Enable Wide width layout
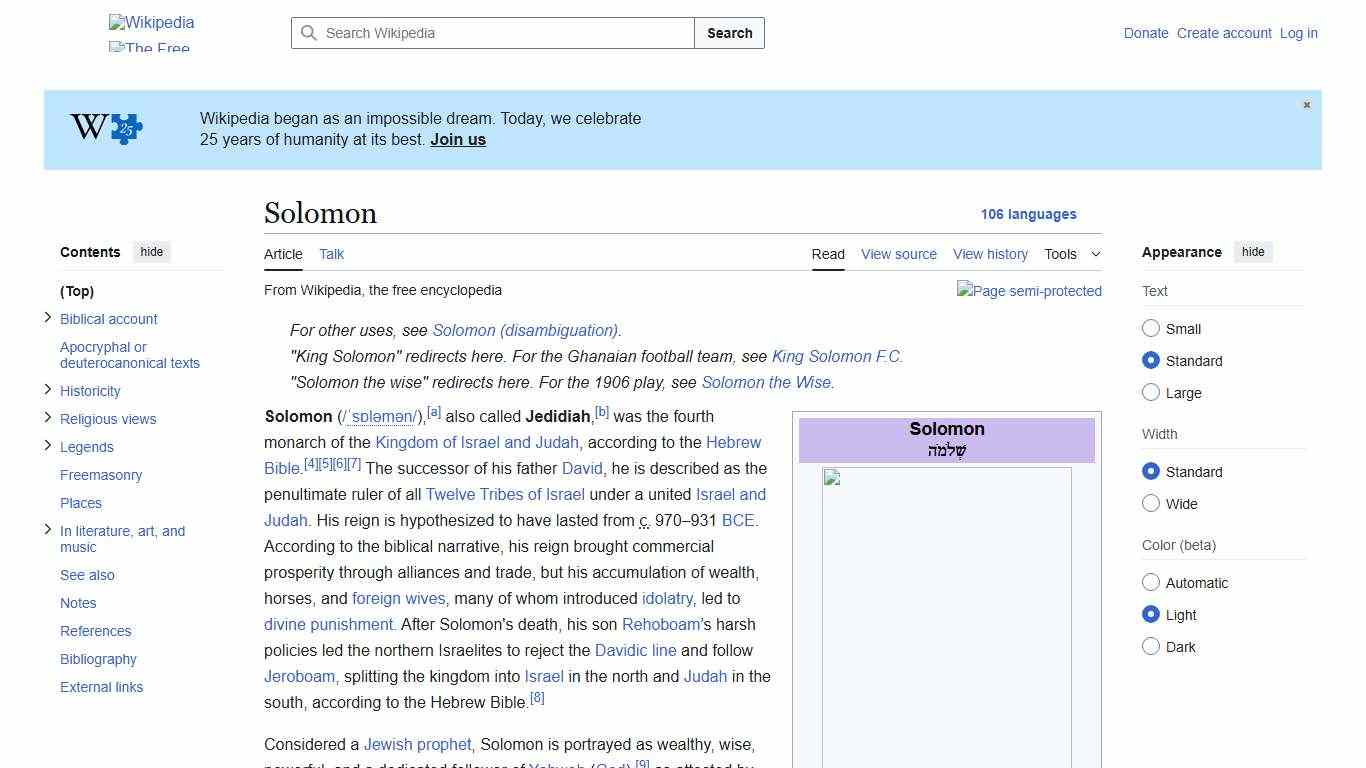The image size is (1366, 768). point(1151,503)
